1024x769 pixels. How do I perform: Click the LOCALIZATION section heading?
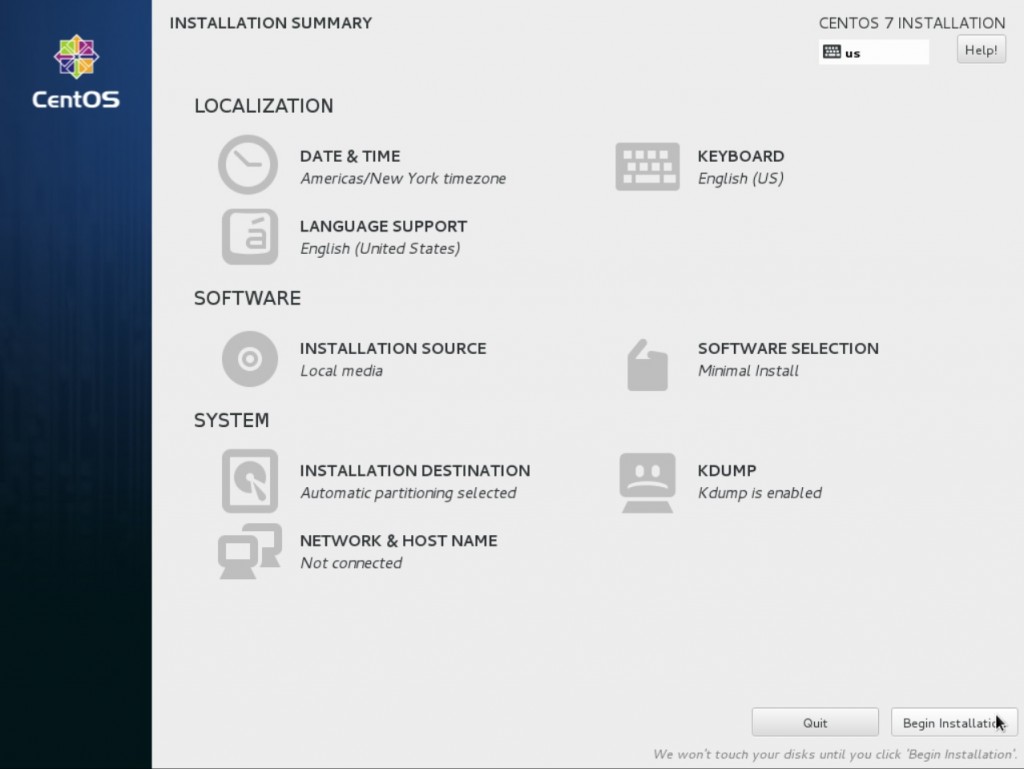click(264, 106)
